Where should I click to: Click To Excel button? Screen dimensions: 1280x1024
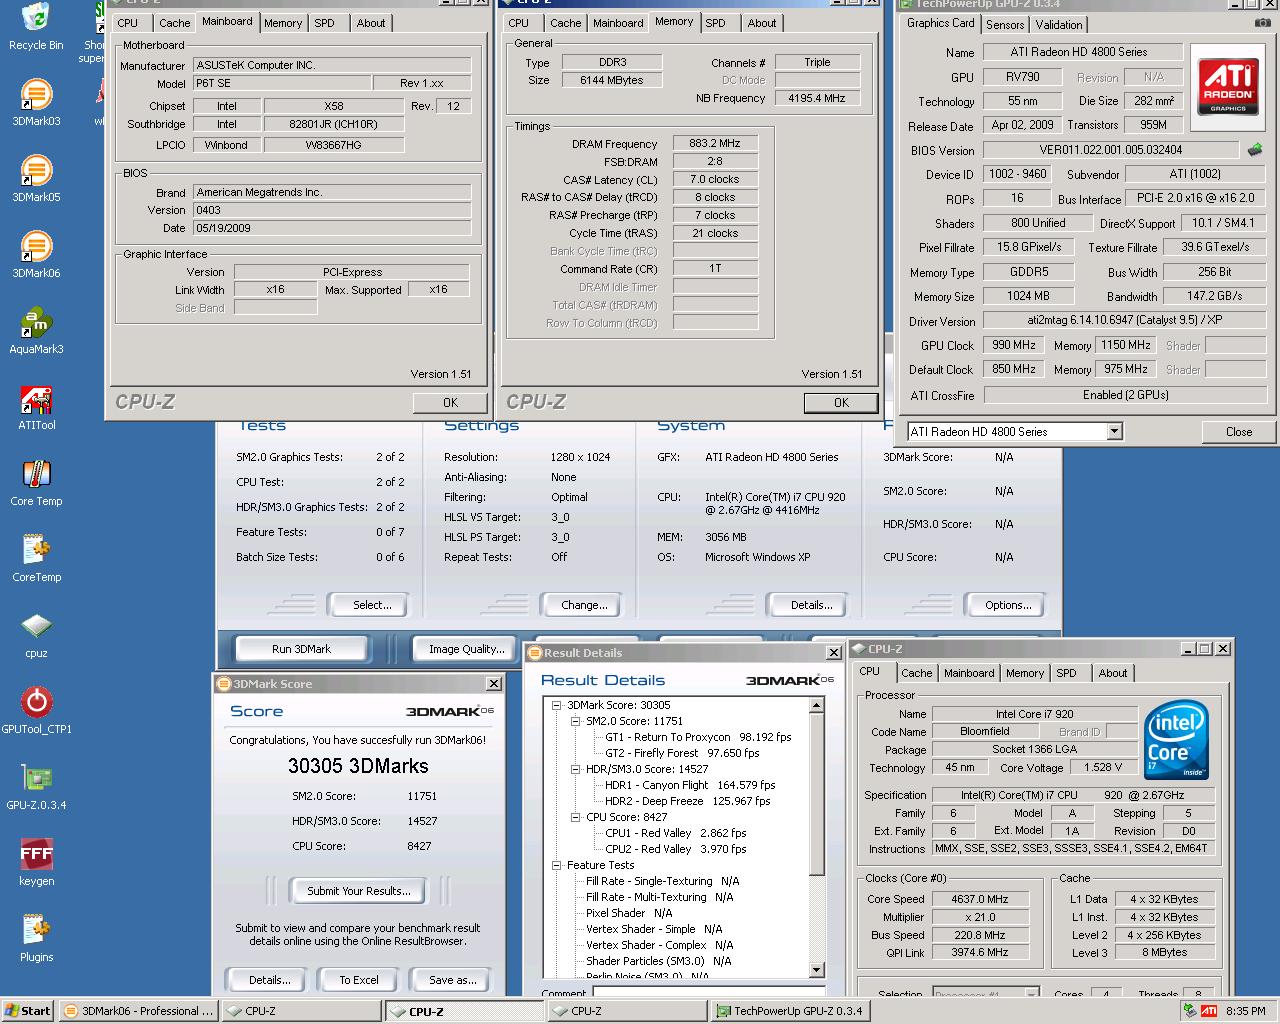pyautogui.click(x=359, y=980)
